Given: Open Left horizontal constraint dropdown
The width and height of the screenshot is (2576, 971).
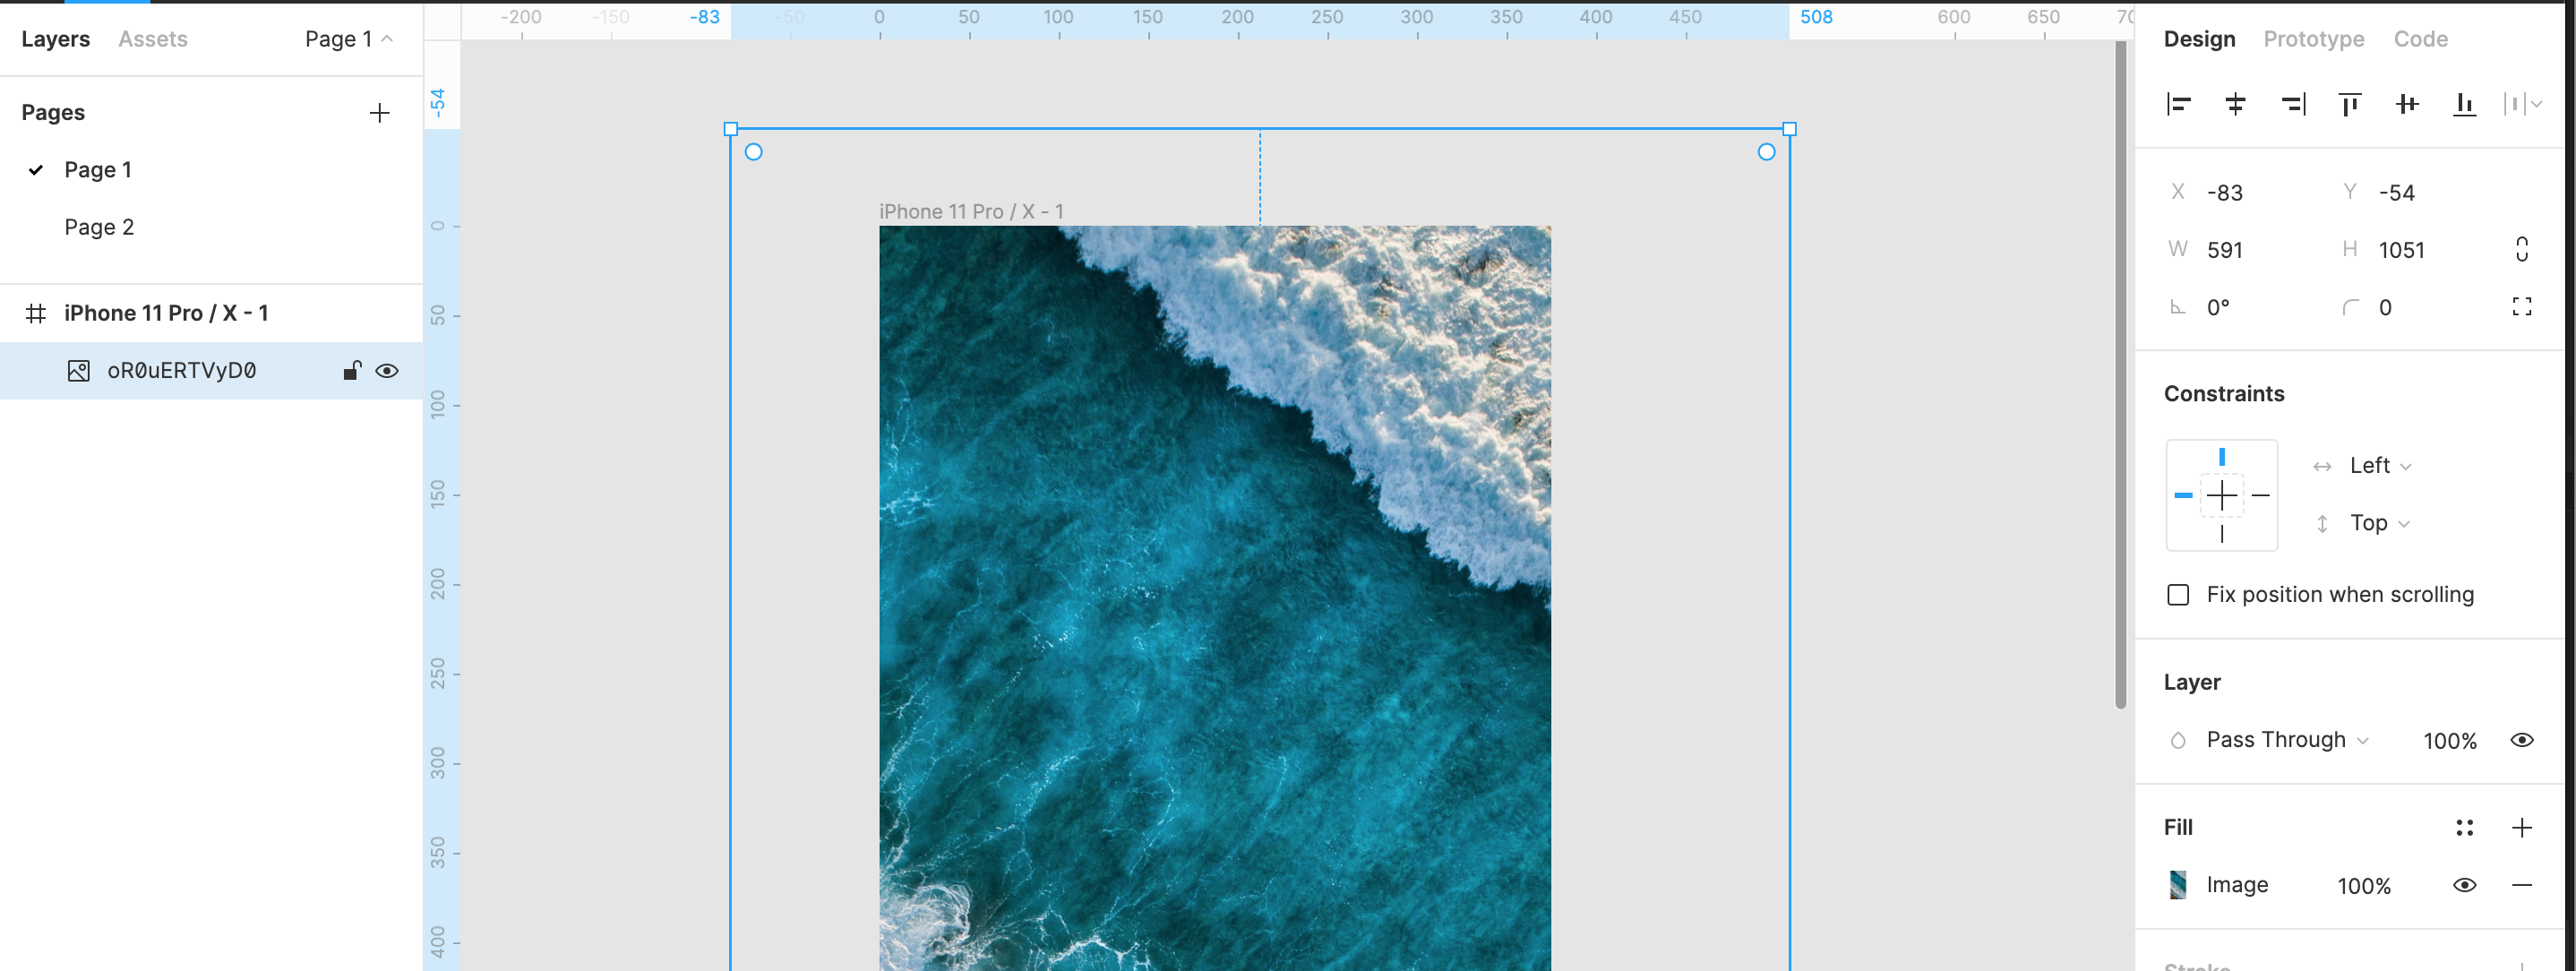Looking at the screenshot, I should [2380, 466].
